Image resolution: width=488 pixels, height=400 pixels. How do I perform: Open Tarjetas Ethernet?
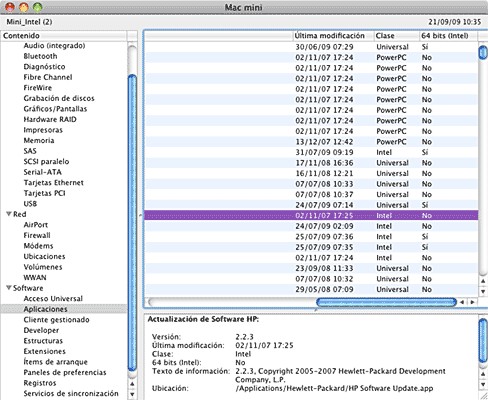coord(54,183)
